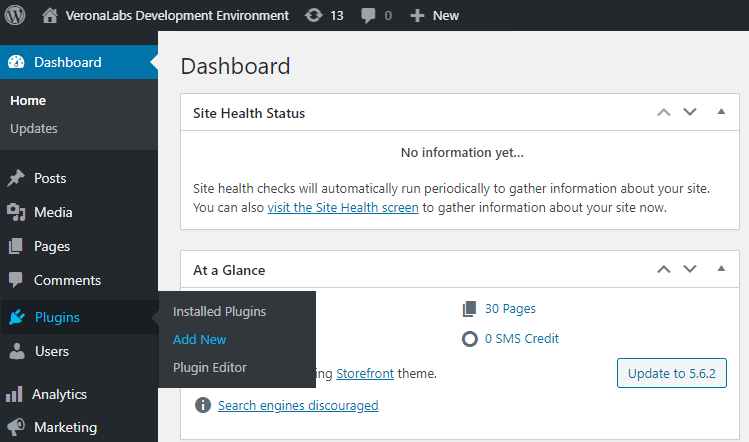Screen dimensions: 749x442
Task: Click the pages icon beside 30 Pages
Action: (470, 309)
